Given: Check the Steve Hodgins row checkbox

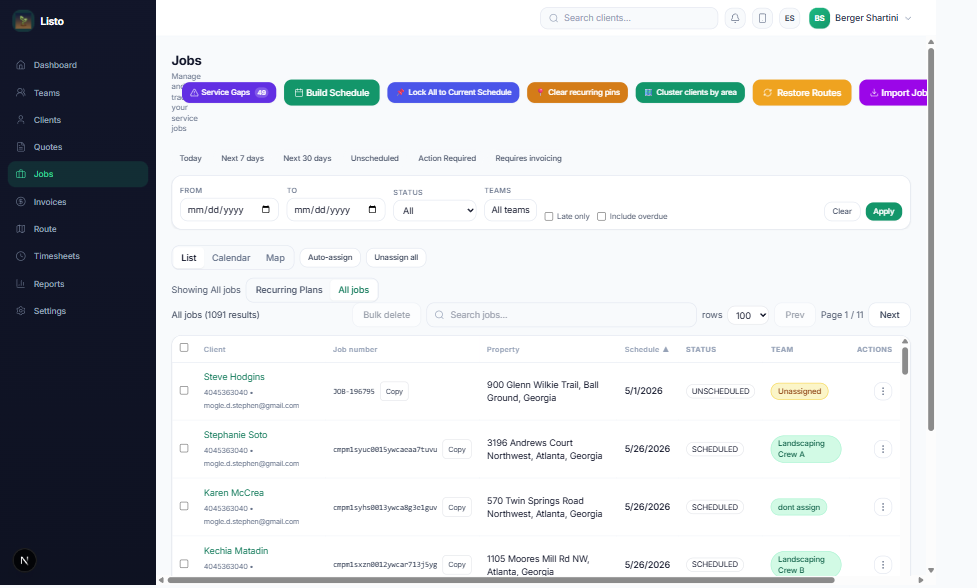Looking at the screenshot, I should coord(184,391).
